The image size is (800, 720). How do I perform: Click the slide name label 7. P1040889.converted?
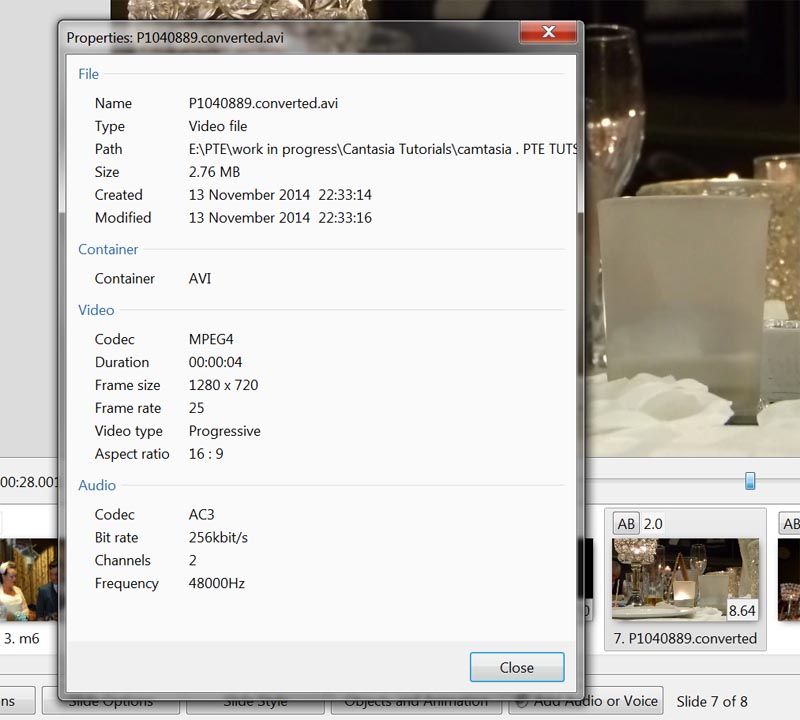tap(685, 638)
